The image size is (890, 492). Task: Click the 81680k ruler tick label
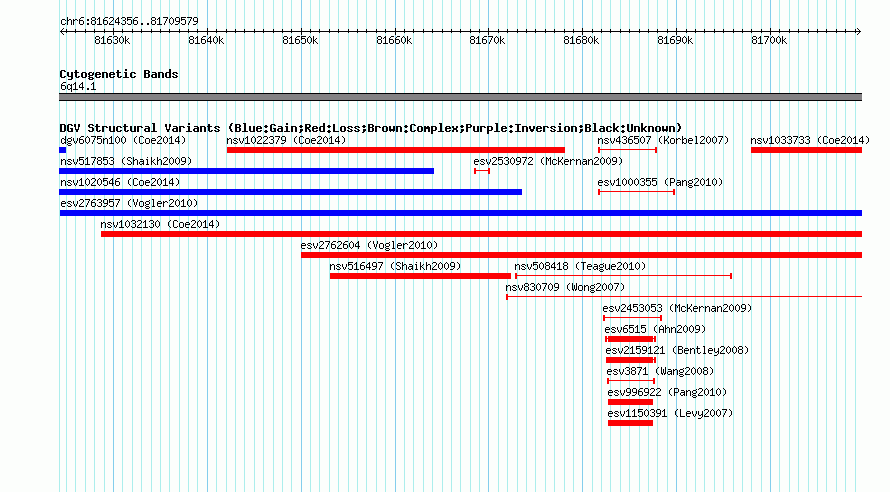click(581, 40)
